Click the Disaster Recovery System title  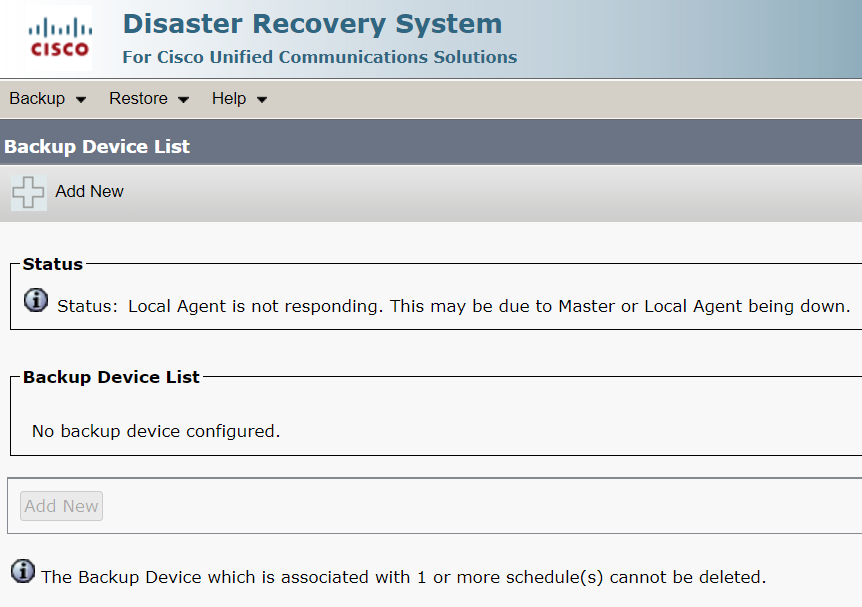coord(313,23)
